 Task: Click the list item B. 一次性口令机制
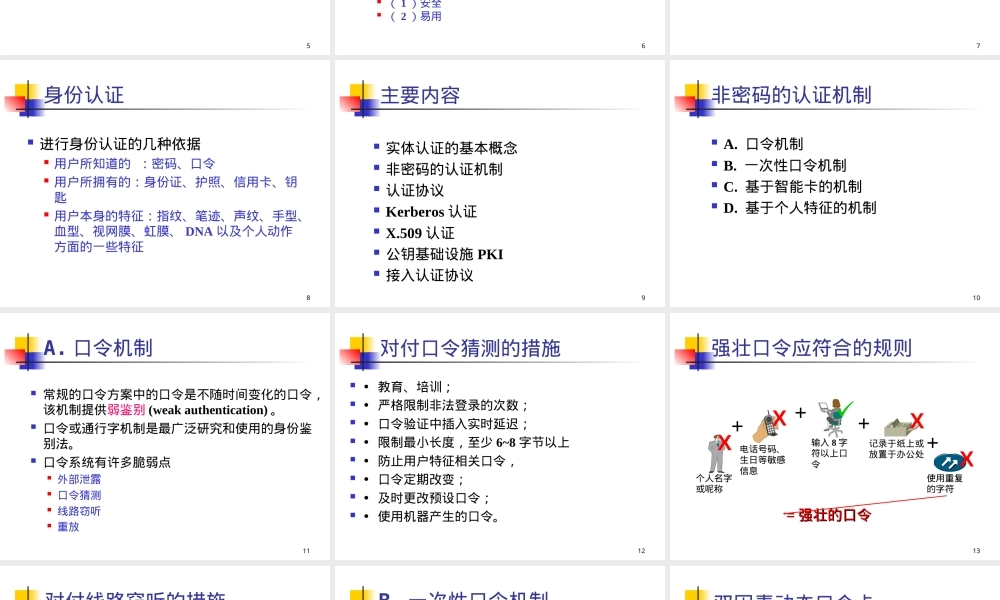click(x=784, y=165)
